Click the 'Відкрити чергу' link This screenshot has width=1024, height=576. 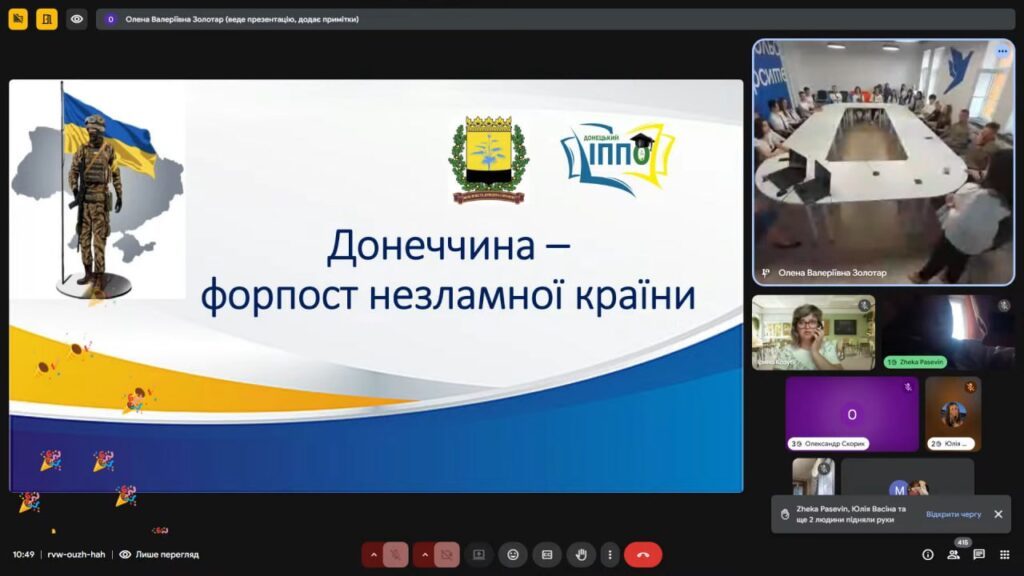click(953, 514)
